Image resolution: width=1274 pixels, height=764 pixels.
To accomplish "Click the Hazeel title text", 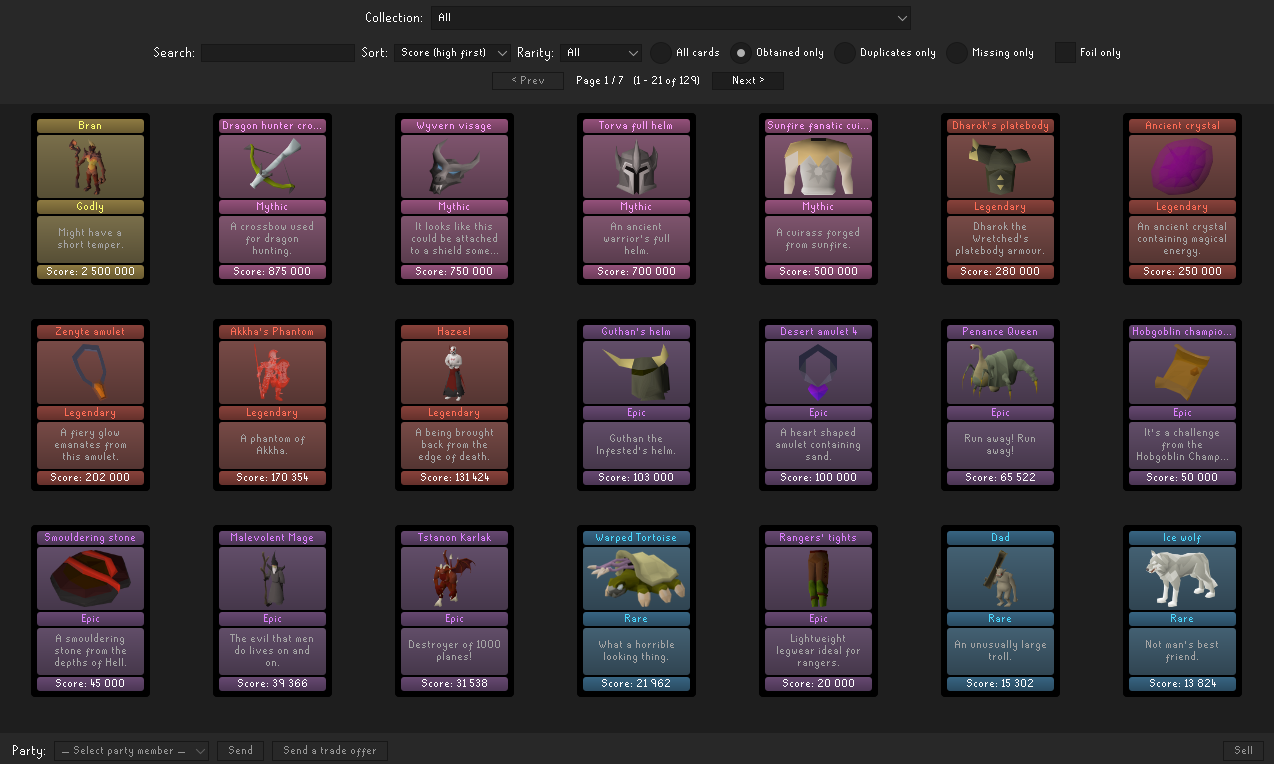I will pyautogui.click(x=454, y=332).
